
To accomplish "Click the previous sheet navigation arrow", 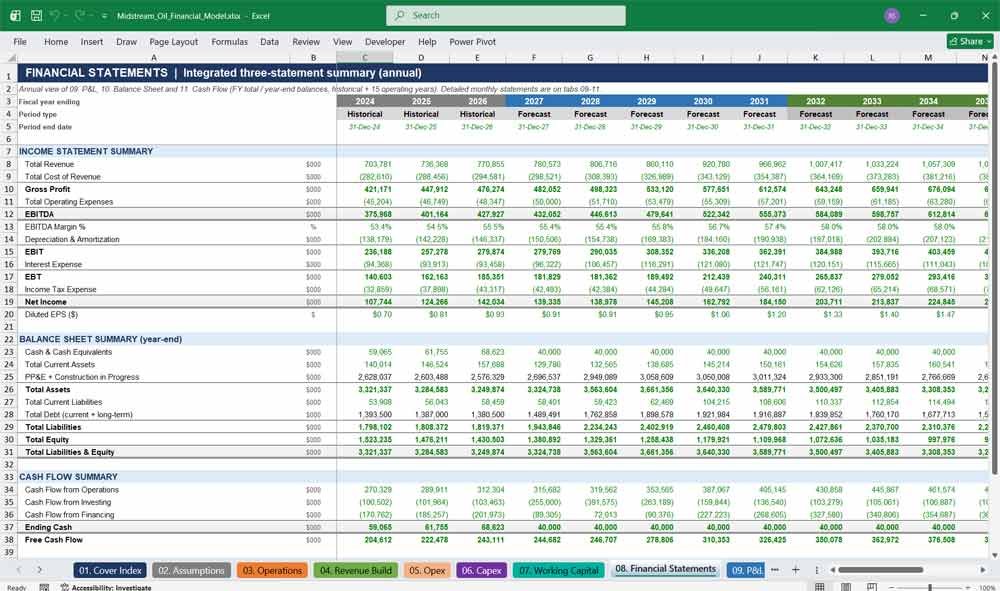I will [x=18, y=569].
